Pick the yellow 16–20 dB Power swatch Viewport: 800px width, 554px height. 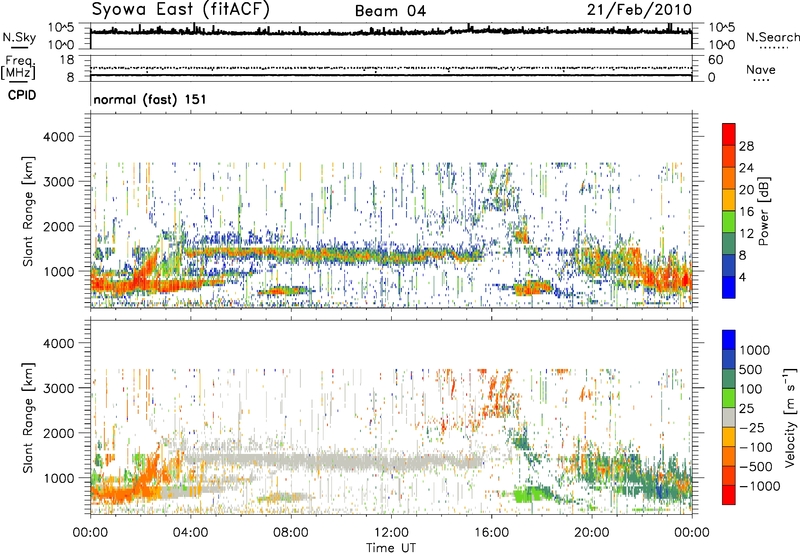click(729, 200)
